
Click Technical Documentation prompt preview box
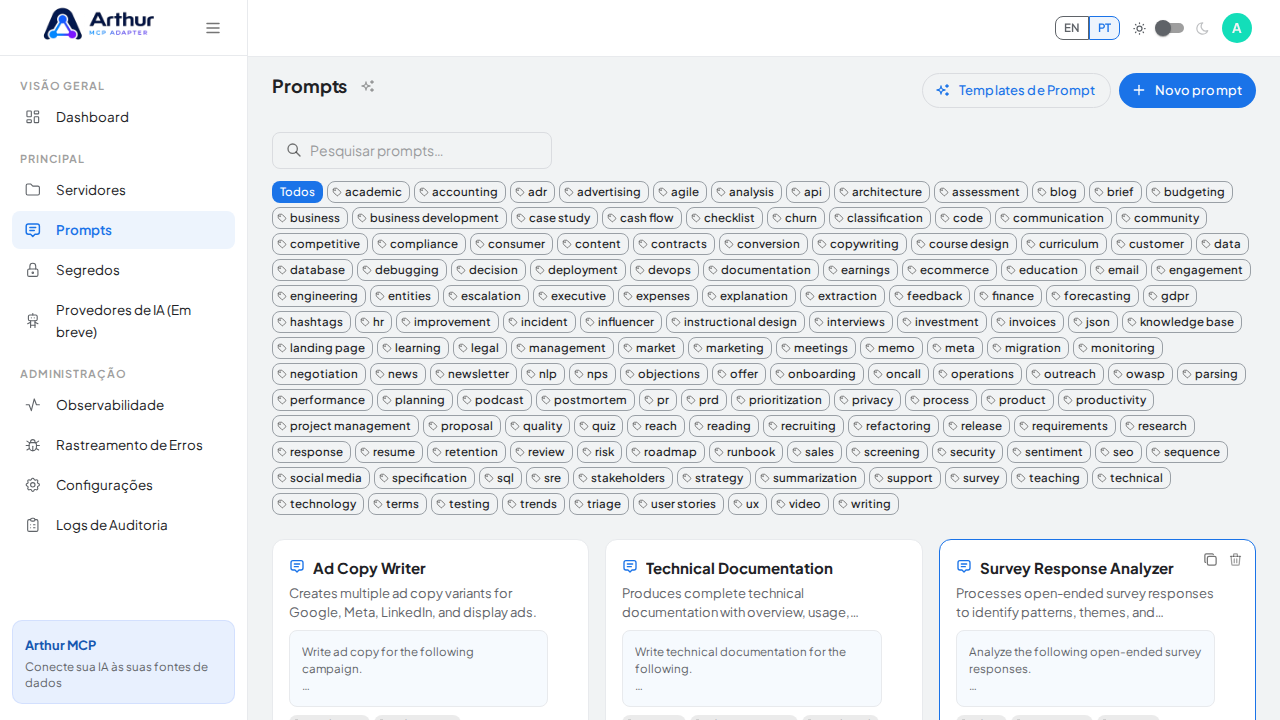[752, 668]
